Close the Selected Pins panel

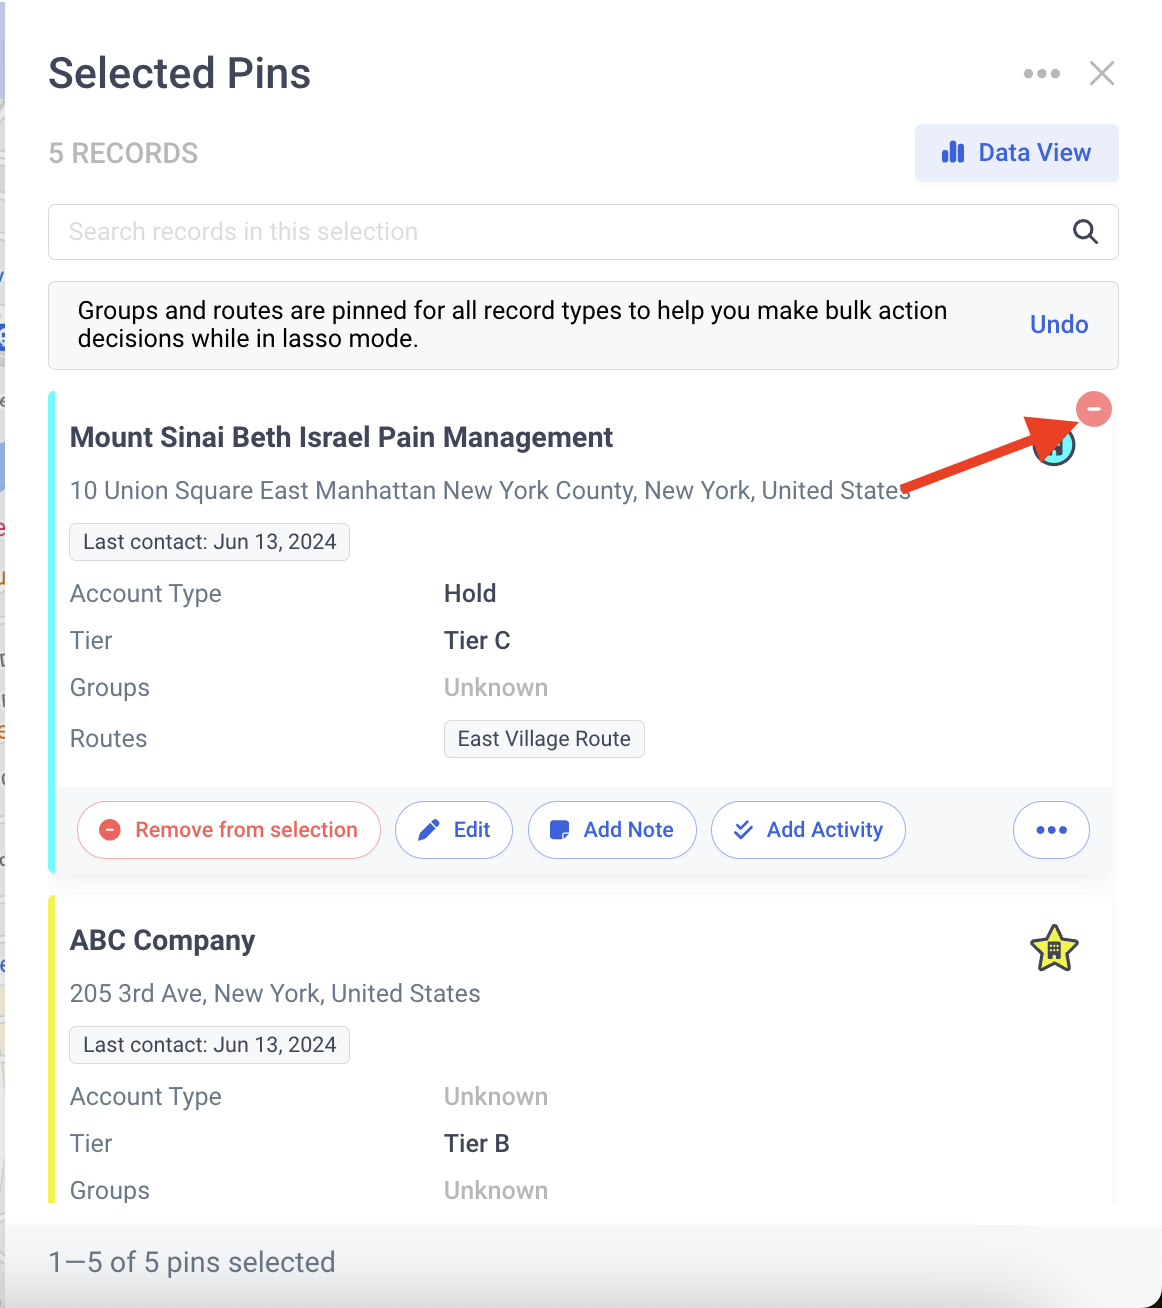pyautogui.click(x=1102, y=73)
